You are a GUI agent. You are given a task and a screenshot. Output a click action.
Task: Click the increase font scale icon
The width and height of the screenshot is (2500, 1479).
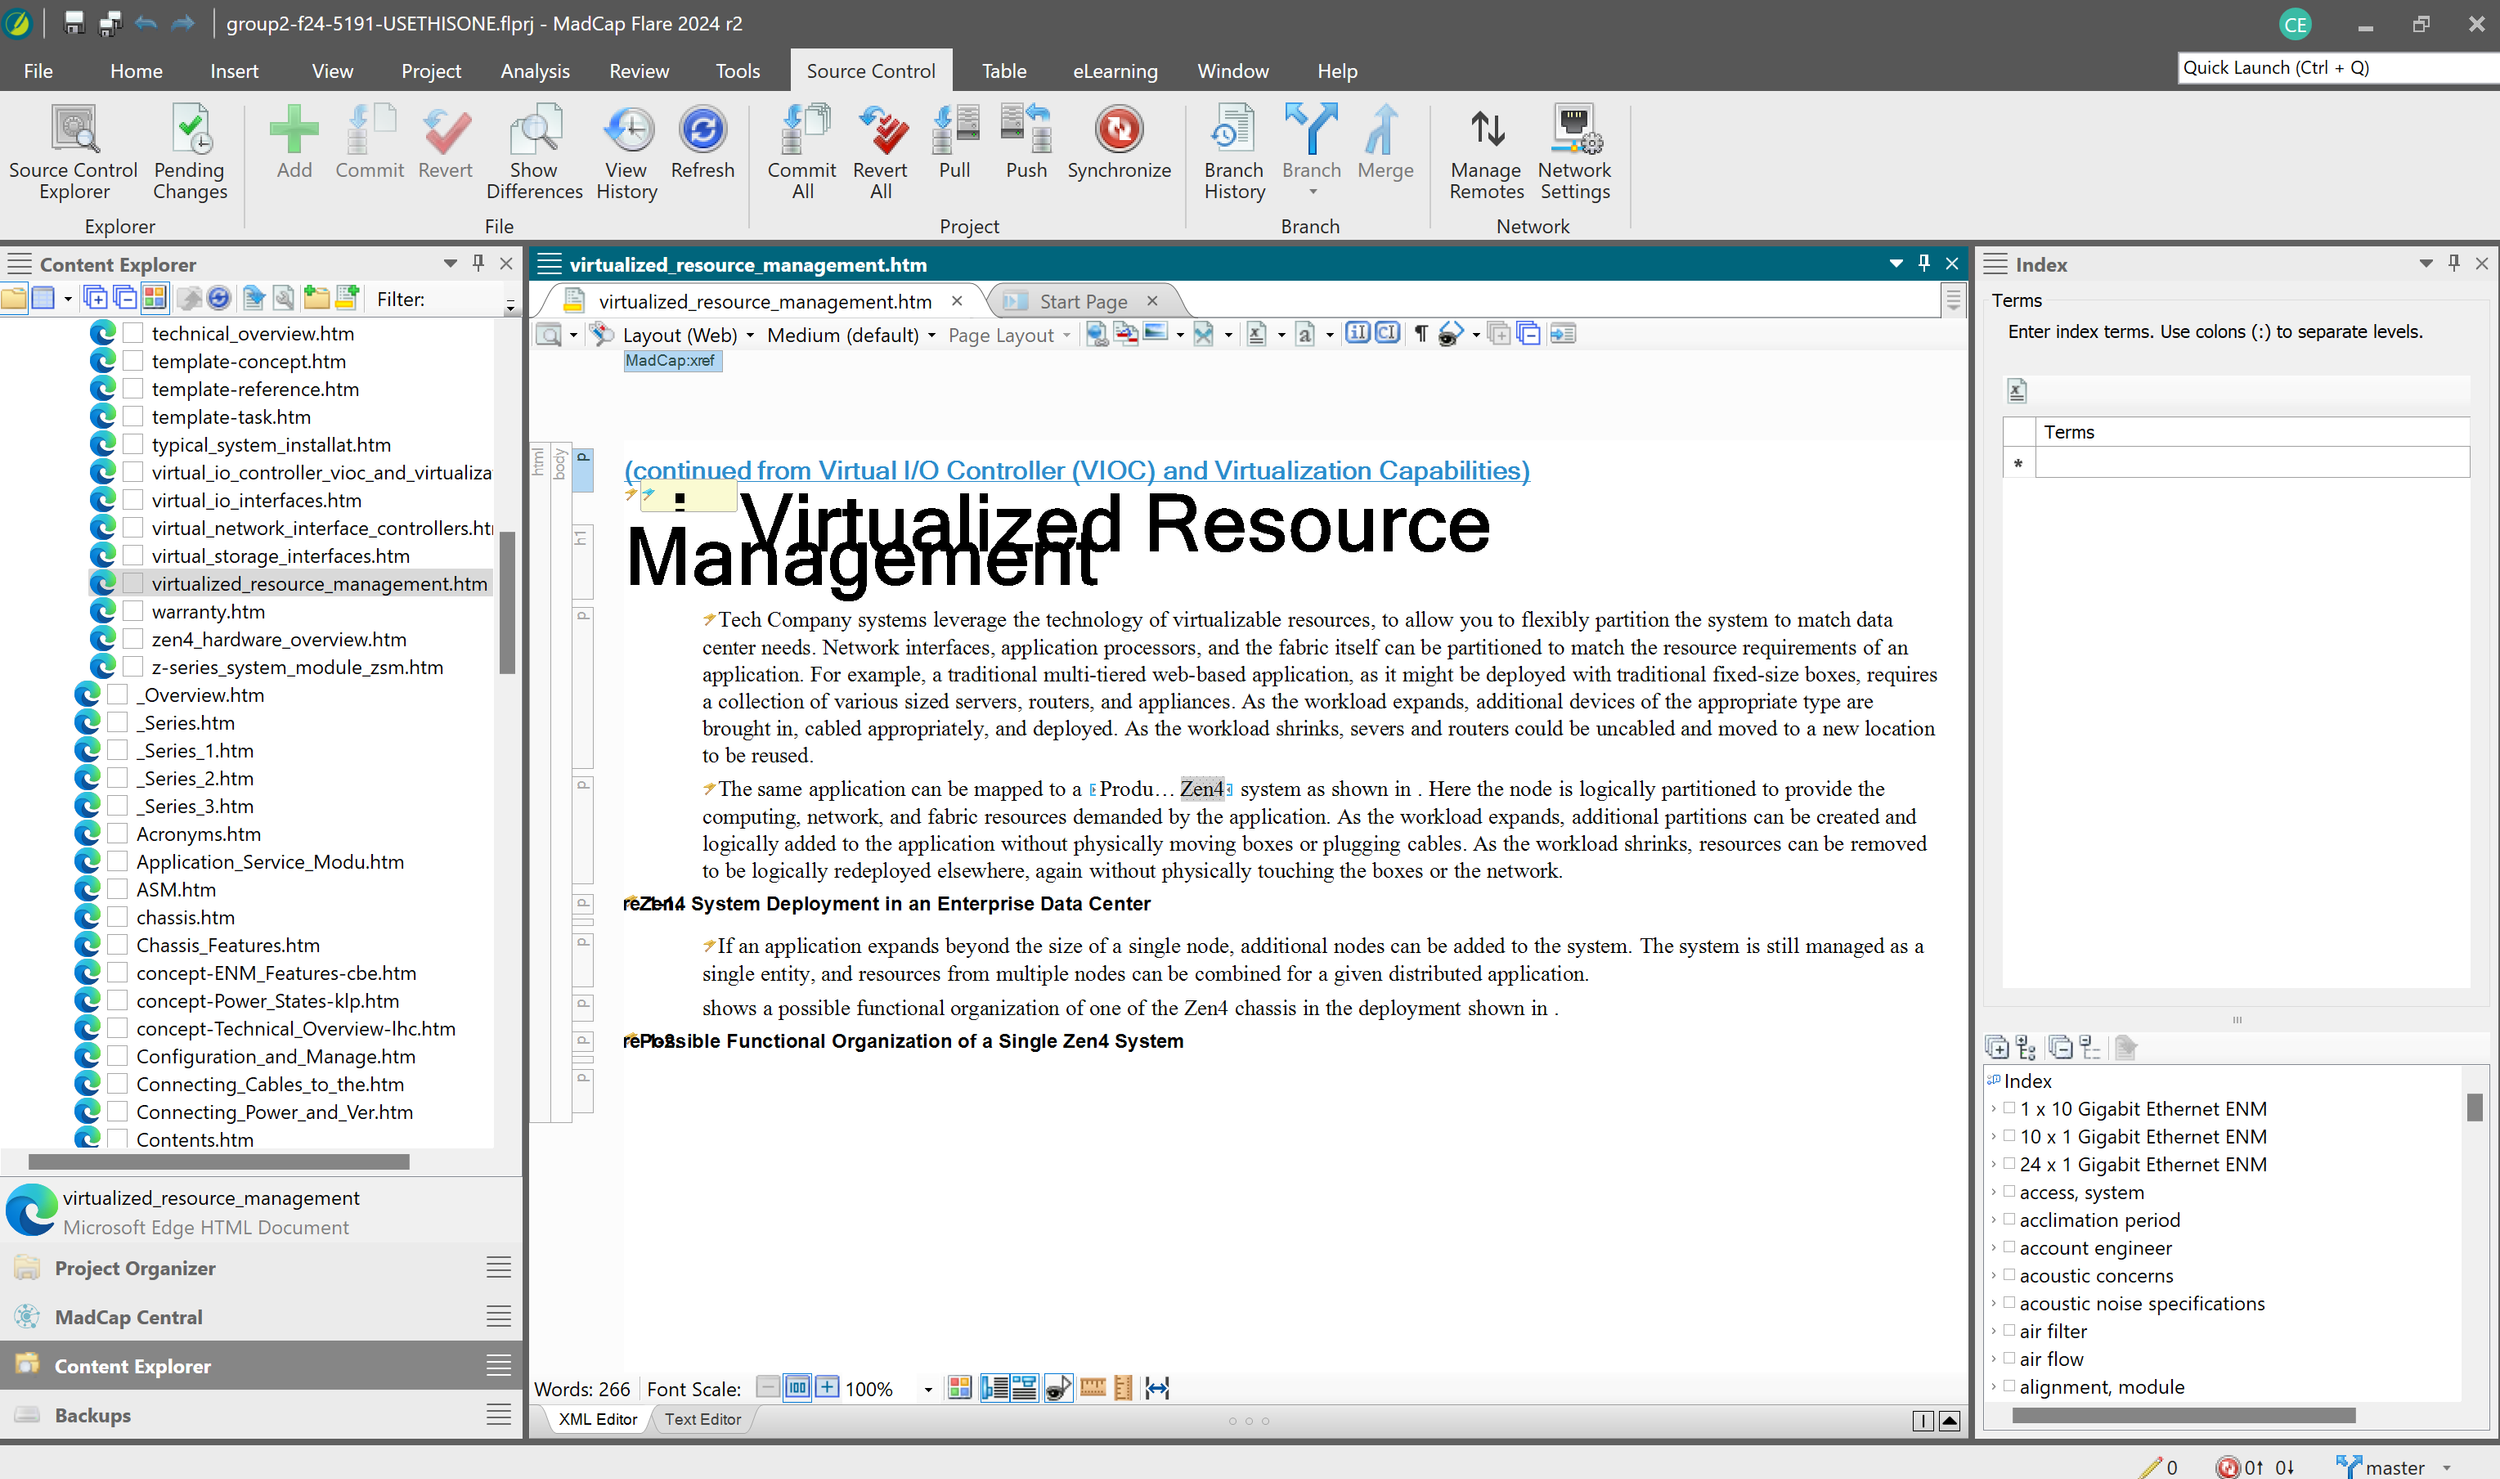[827, 1388]
